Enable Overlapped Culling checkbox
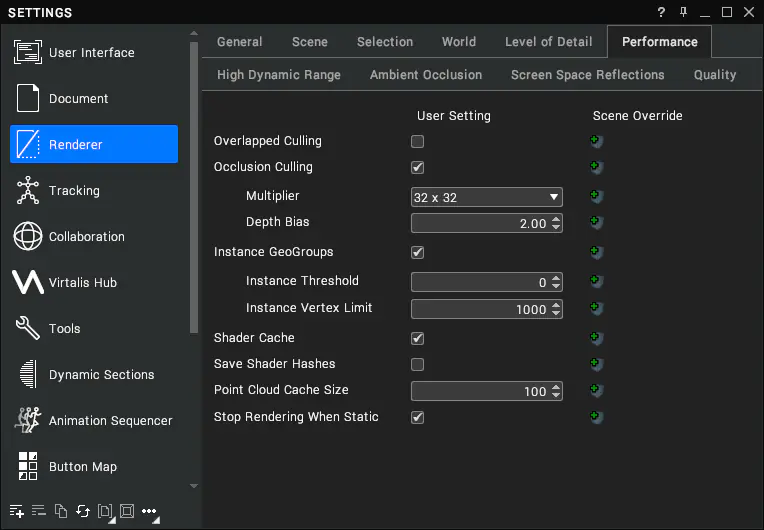The image size is (764, 530). click(x=418, y=141)
